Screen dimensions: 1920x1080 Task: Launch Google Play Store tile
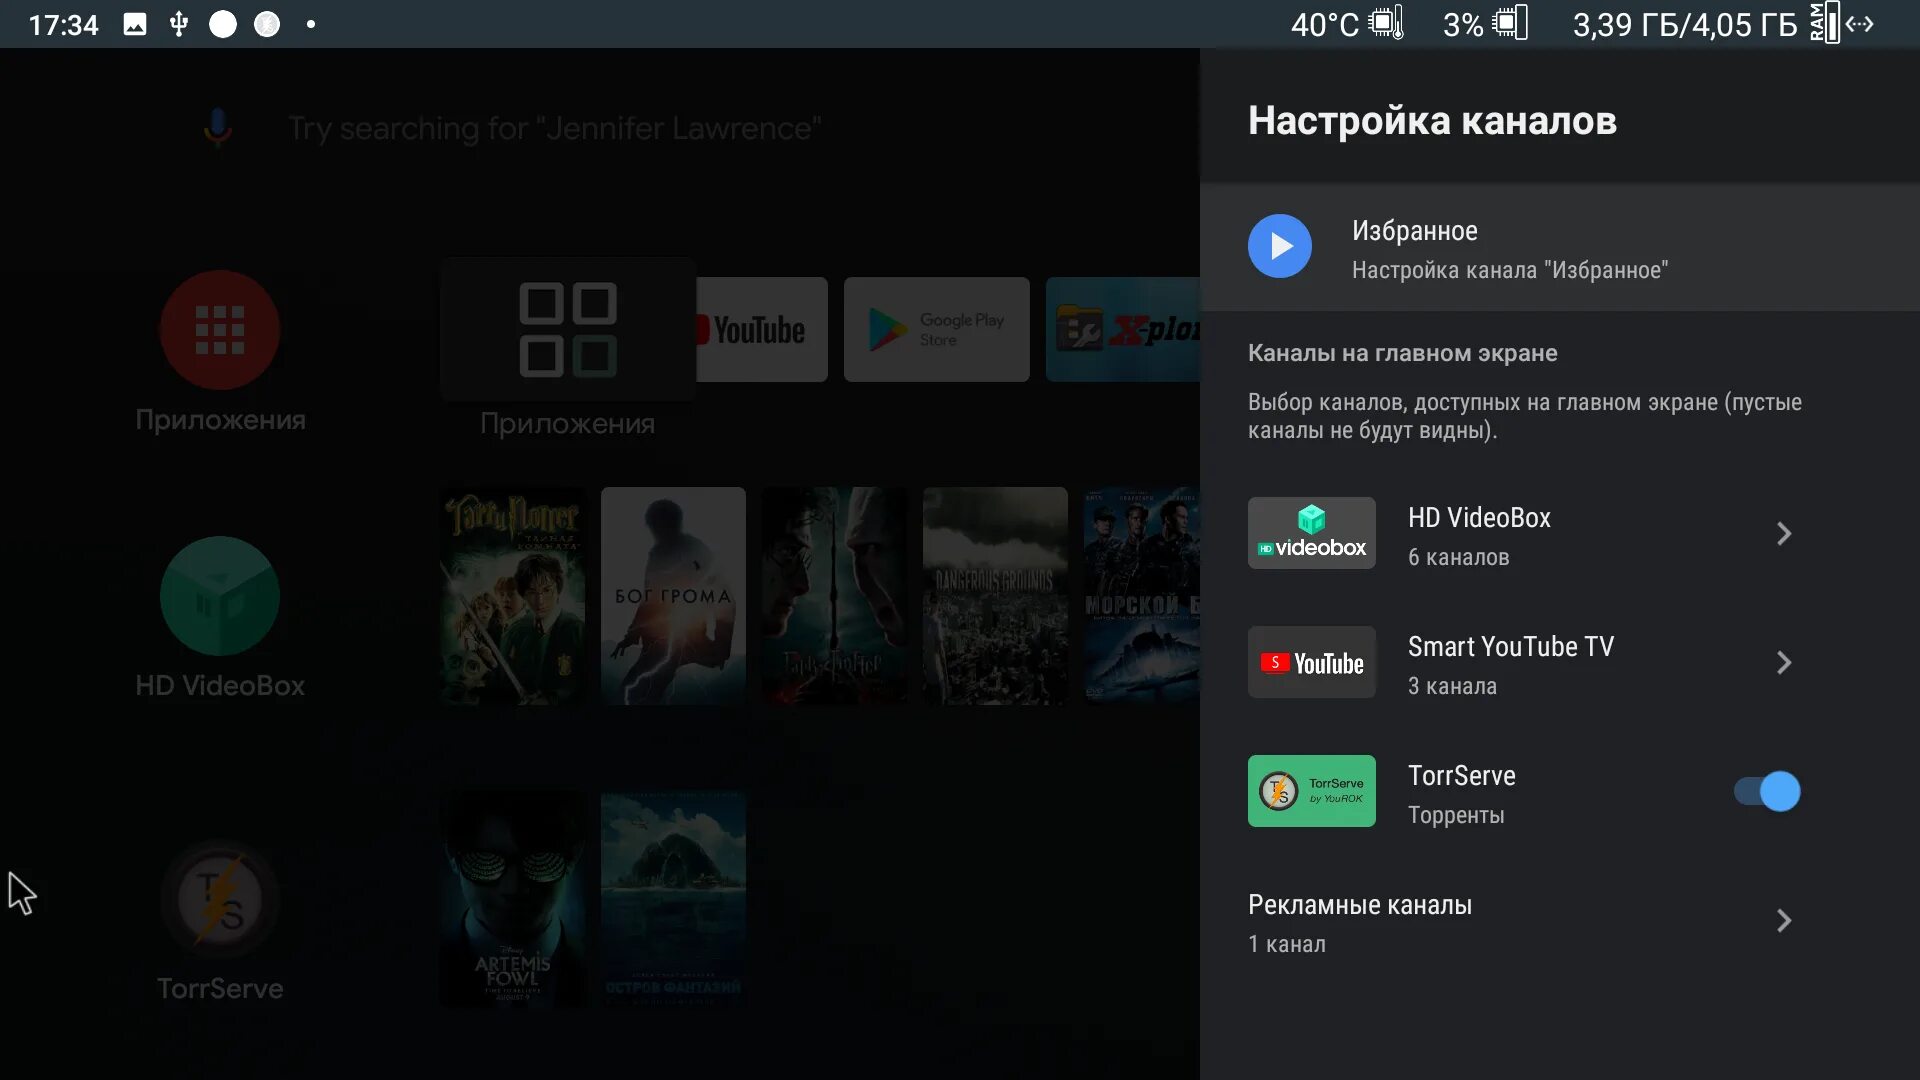(x=936, y=330)
